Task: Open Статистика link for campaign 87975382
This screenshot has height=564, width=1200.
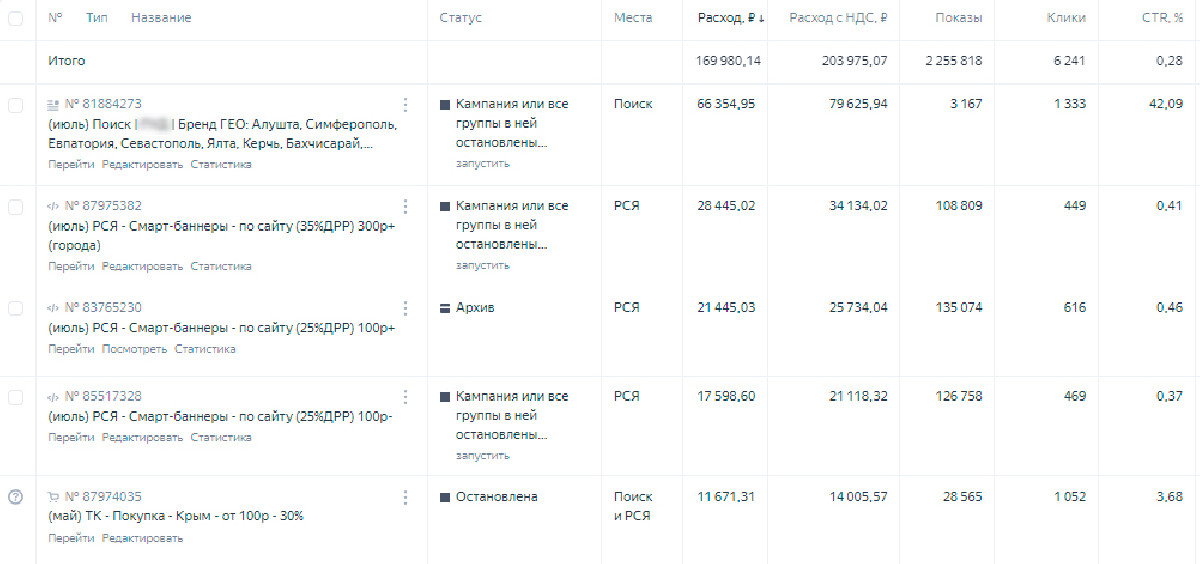Action: click(x=221, y=266)
